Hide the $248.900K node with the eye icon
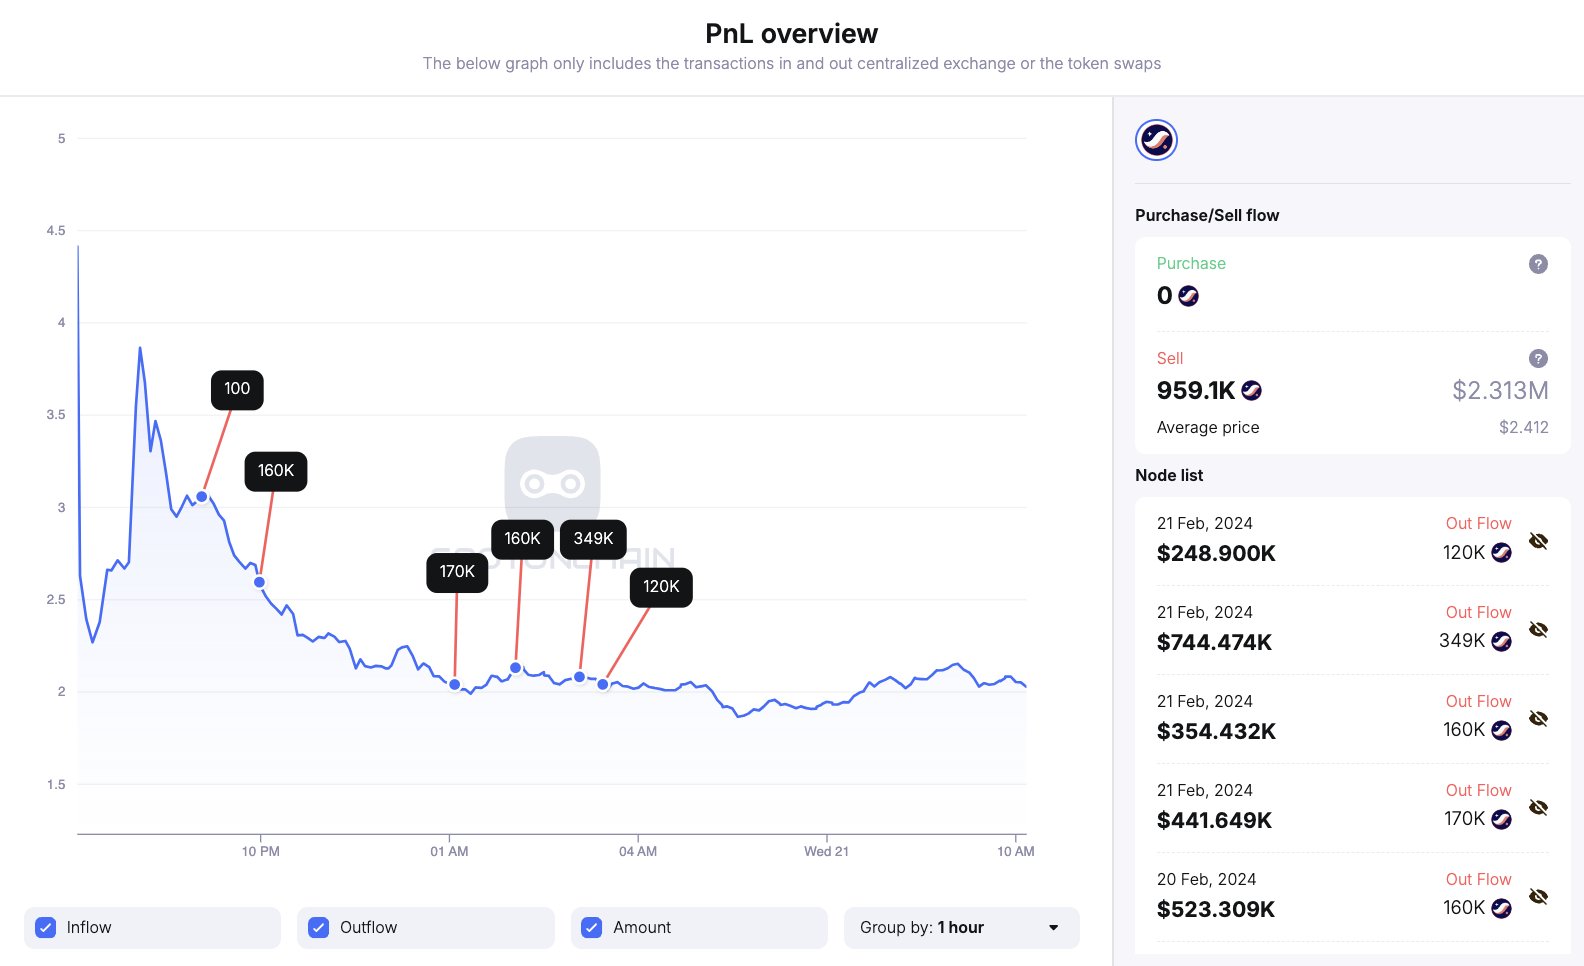This screenshot has height=966, width=1584. click(1538, 541)
